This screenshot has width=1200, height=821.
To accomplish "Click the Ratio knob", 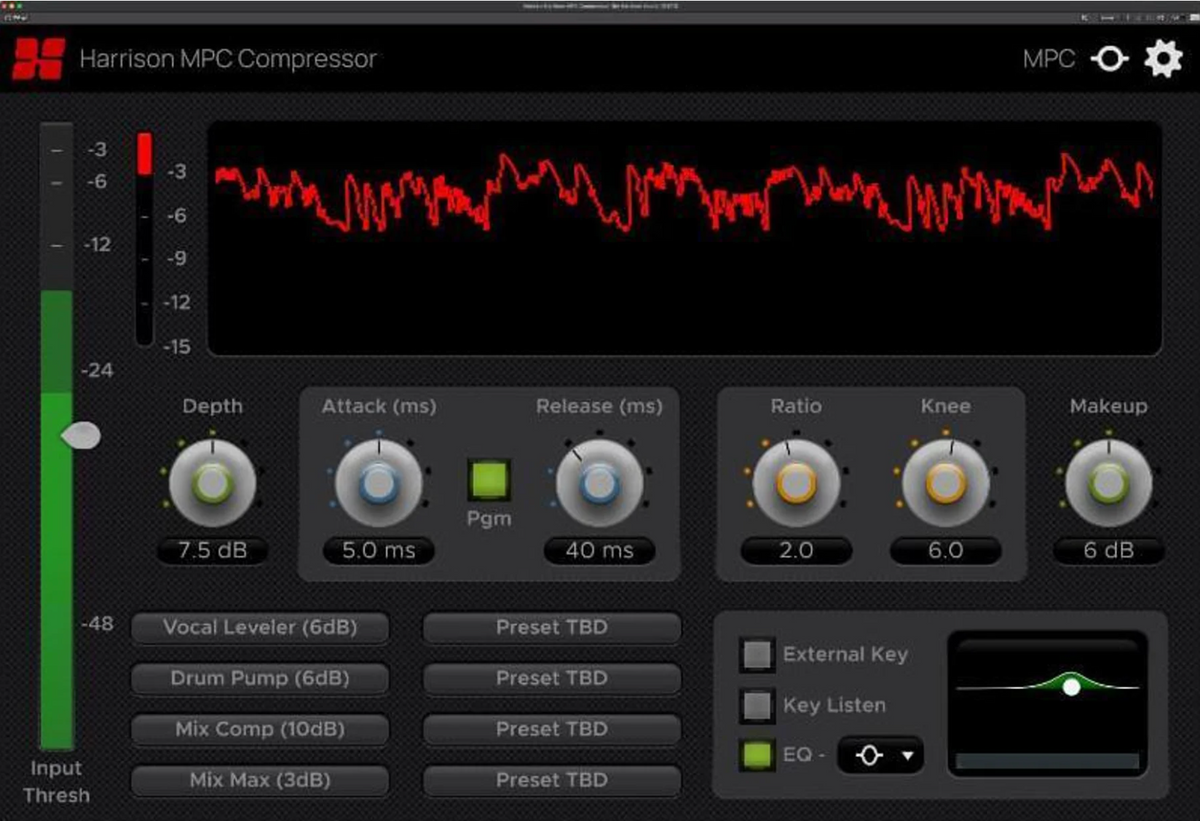I will pos(795,483).
